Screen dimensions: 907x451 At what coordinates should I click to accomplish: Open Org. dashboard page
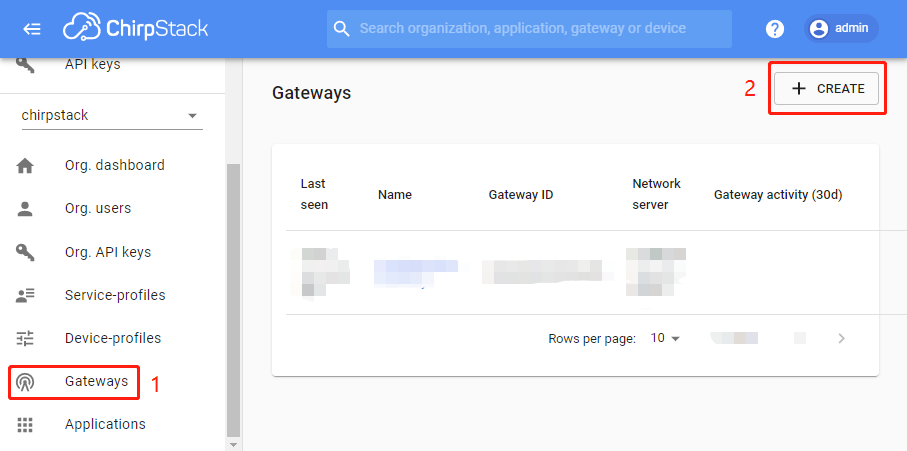point(115,165)
